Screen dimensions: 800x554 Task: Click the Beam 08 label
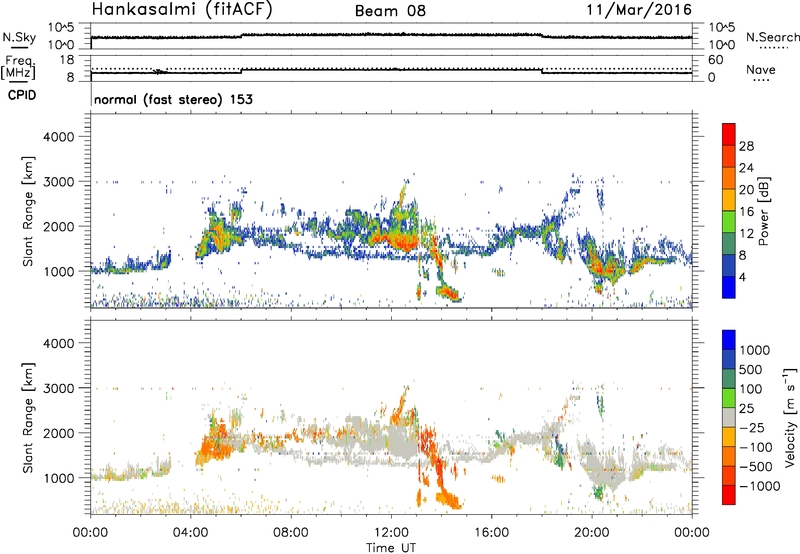point(390,11)
